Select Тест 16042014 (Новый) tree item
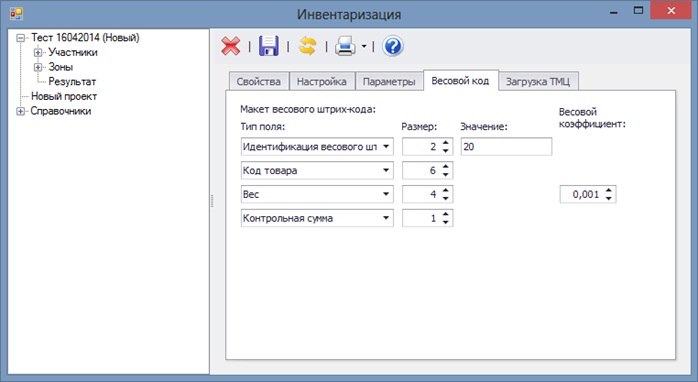Viewport: 698px width, 382px height. pos(85,38)
